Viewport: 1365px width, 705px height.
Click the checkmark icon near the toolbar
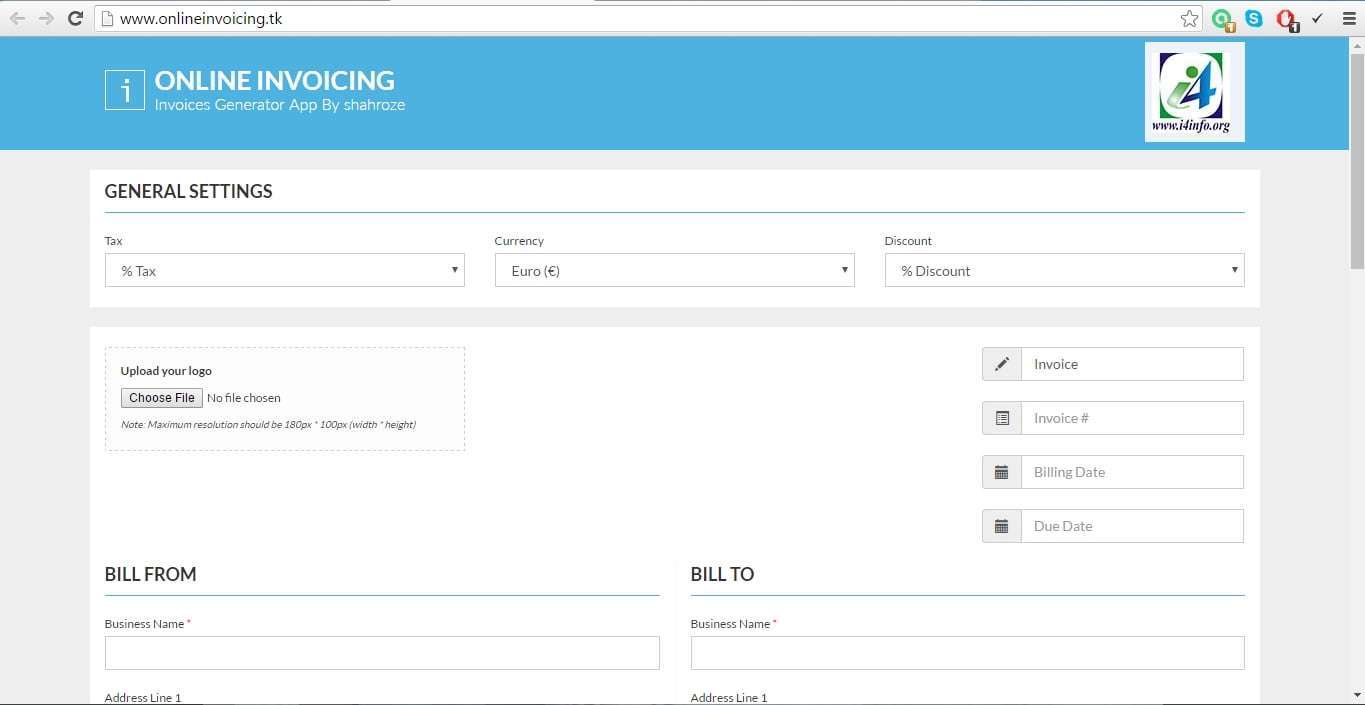click(1316, 18)
